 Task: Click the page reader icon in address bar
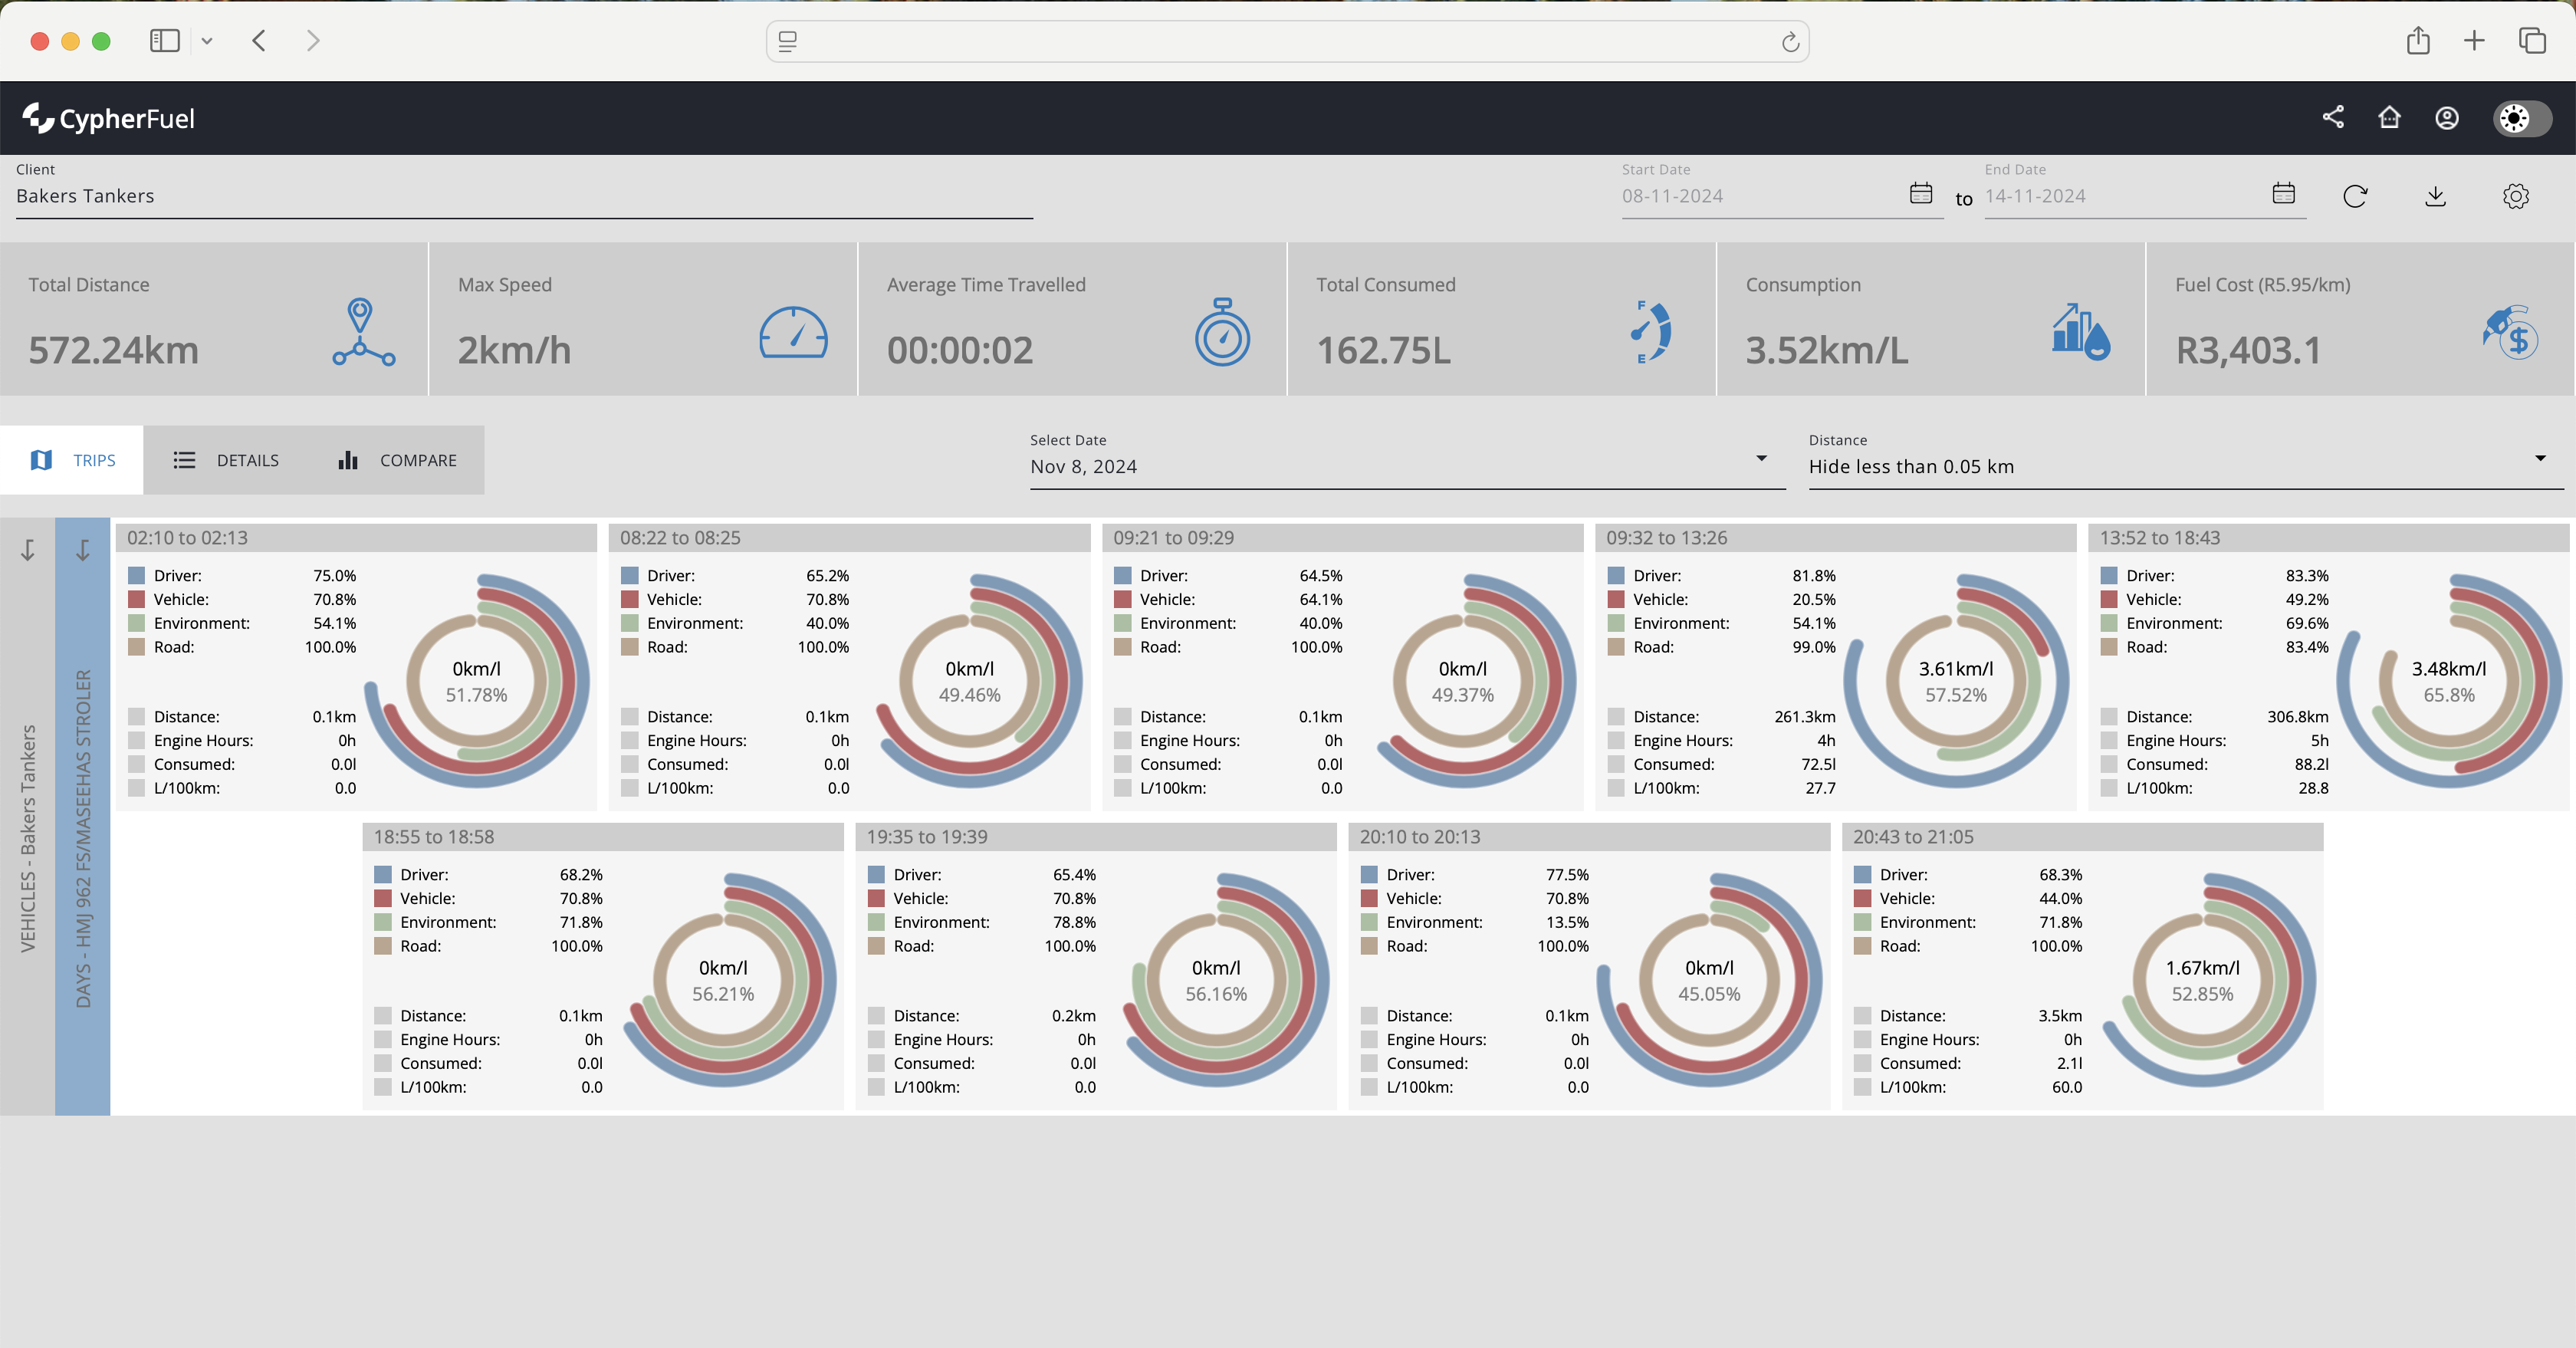(788, 41)
